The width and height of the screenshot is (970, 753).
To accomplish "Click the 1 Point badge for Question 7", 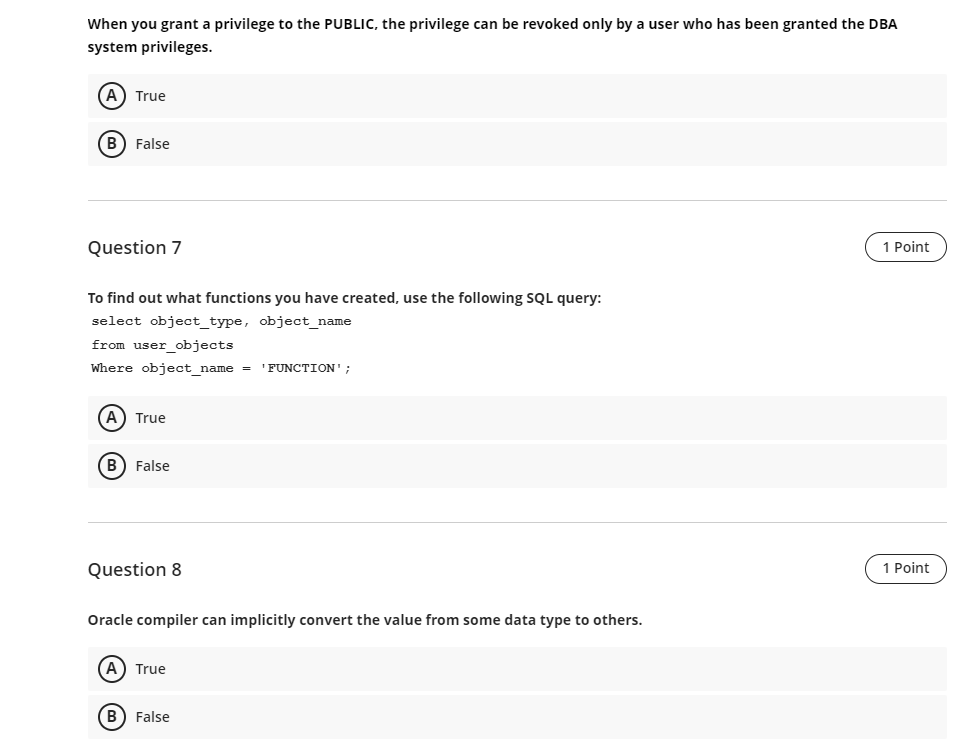I will point(905,247).
